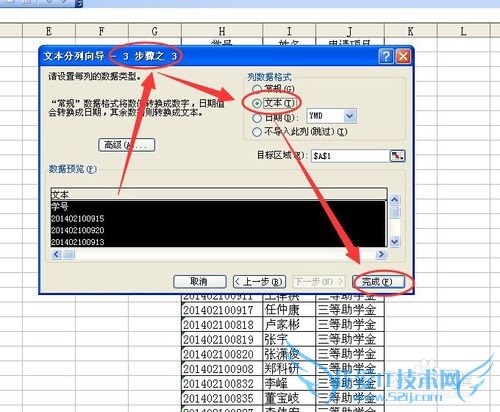Click cell 201402100835 in the sheet
Image resolution: width=500 pixels, height=412 pixels.
222,398
